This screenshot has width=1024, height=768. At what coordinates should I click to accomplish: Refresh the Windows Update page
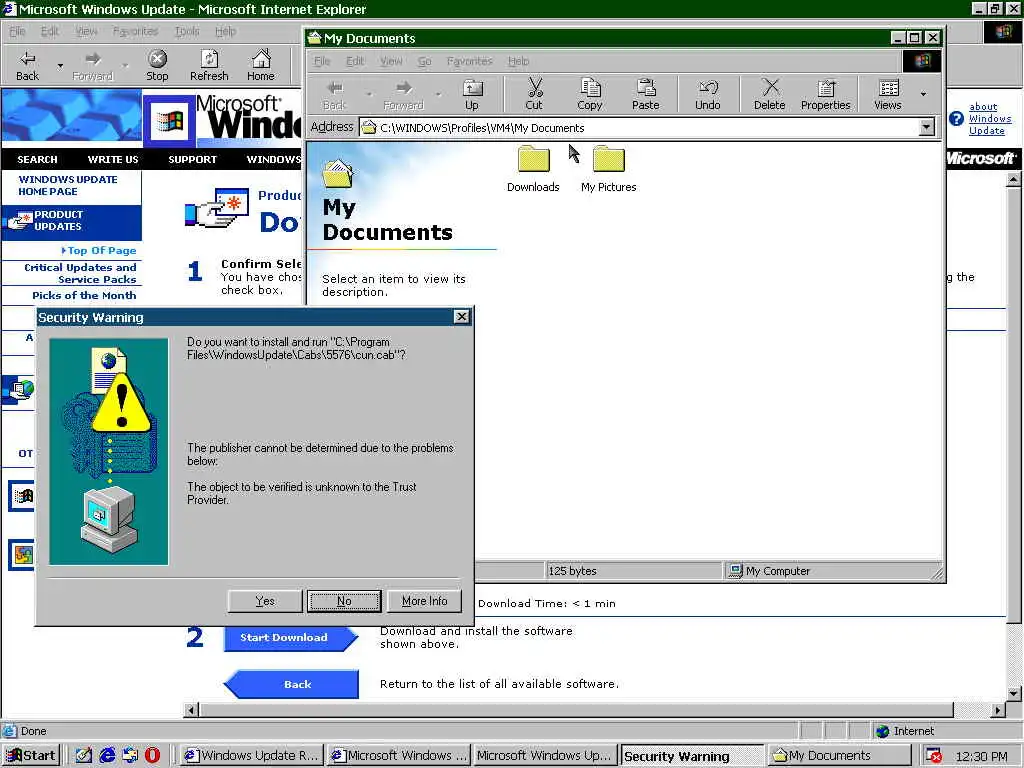click(209, 65)
